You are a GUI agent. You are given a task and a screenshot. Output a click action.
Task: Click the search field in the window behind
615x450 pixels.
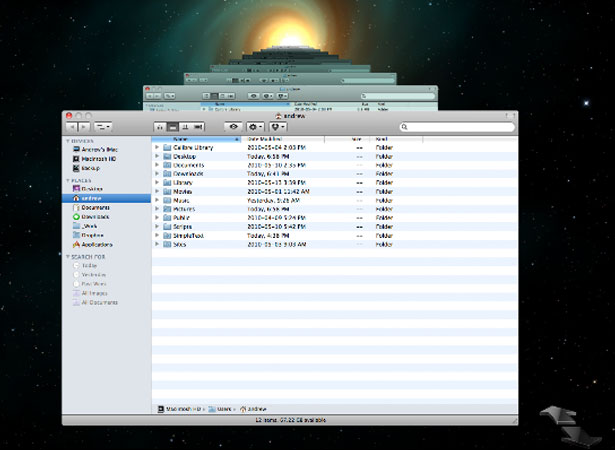[x=398, y=96]
